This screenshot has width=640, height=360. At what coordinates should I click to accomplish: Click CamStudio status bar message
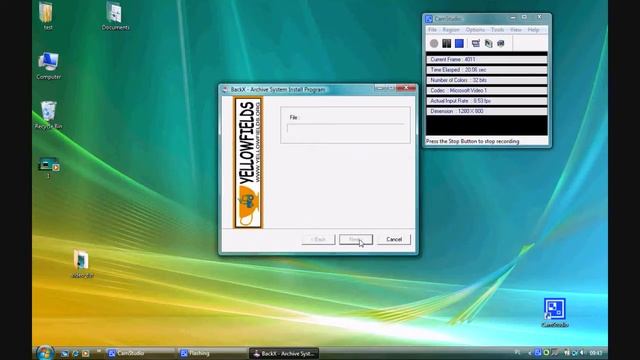click(x=473, y=141)
